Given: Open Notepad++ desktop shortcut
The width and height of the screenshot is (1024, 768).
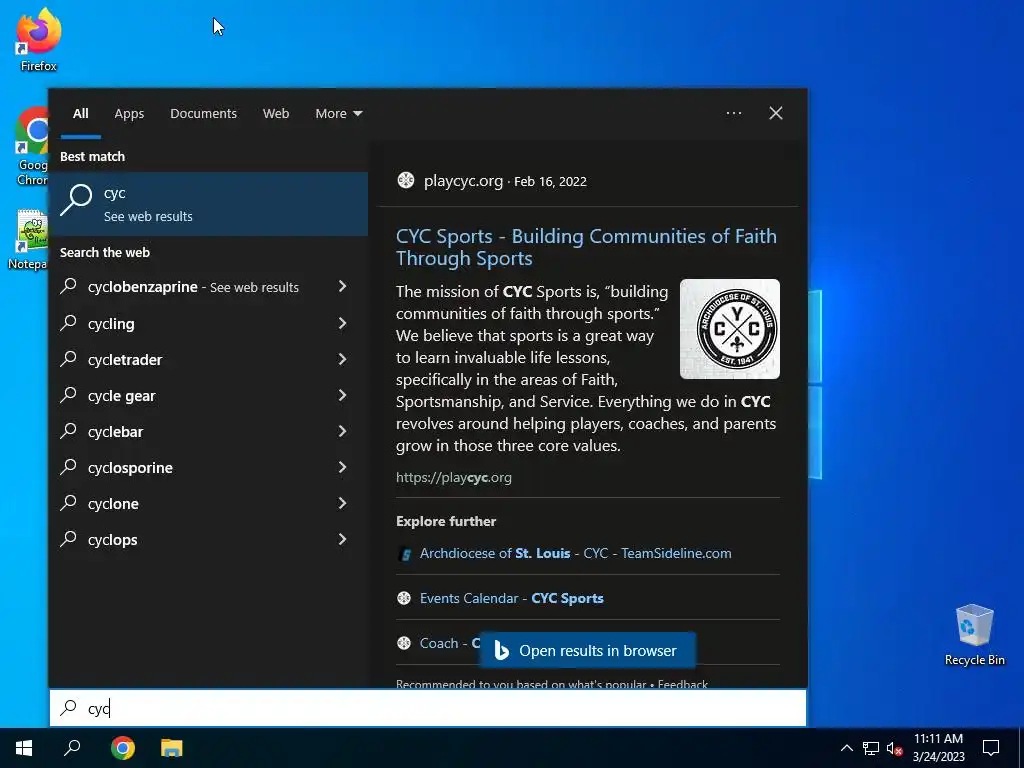Looking at the screenshot, I should [x=29, y=239].
